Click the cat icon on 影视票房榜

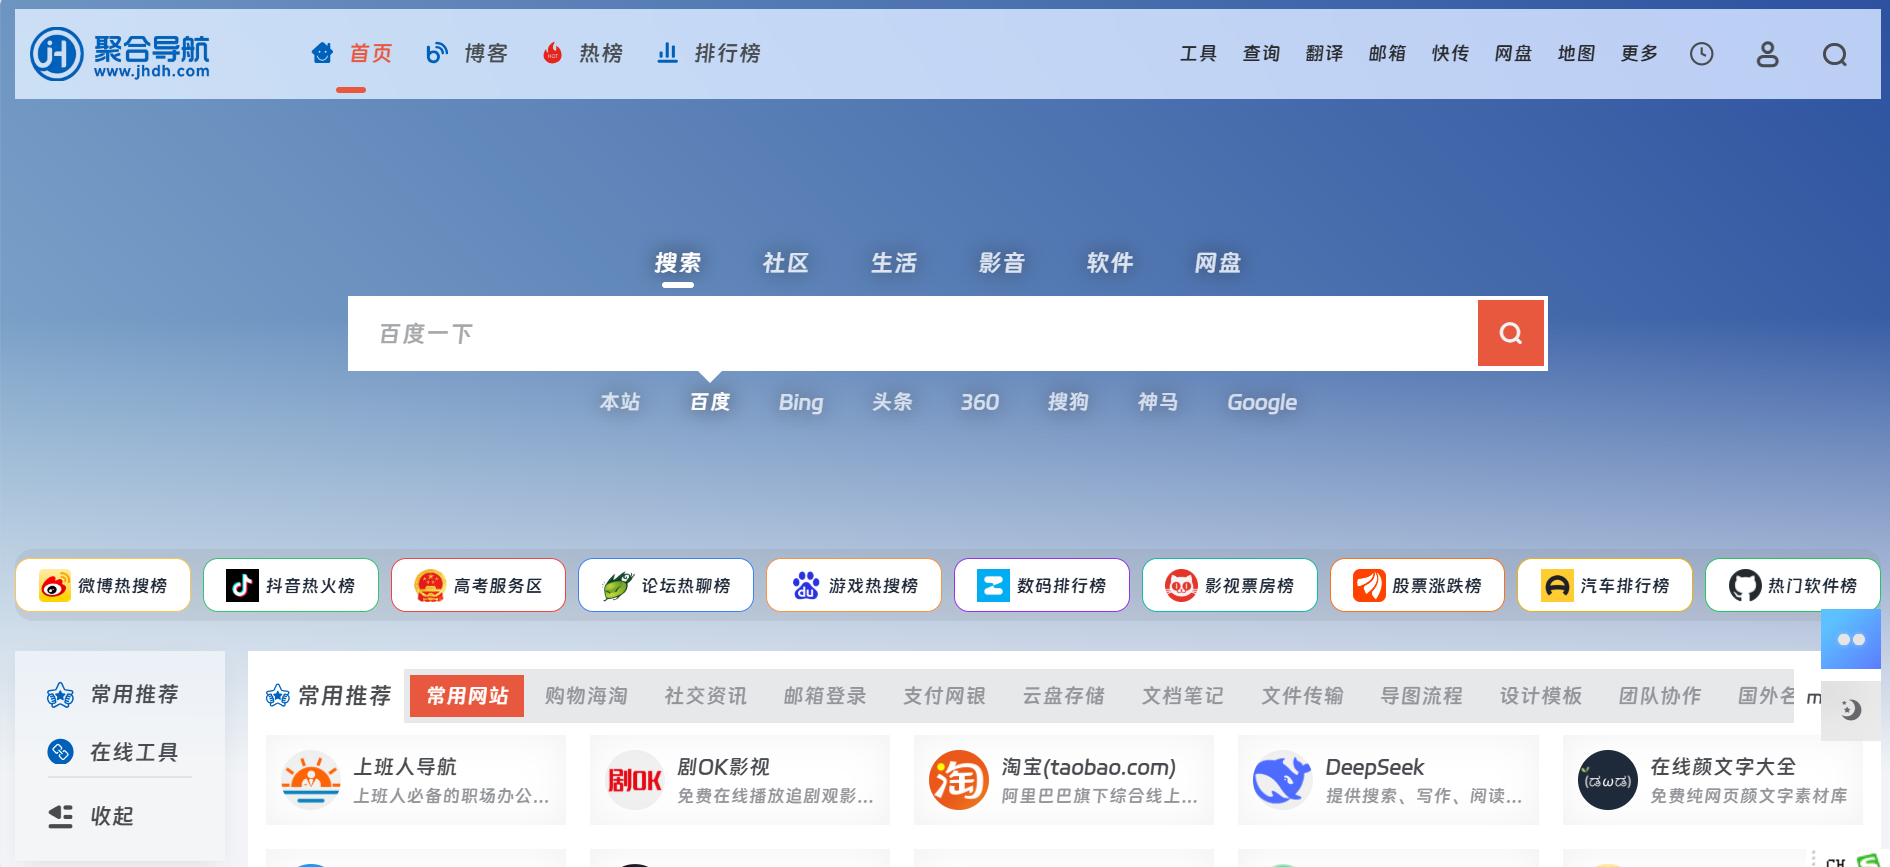pos(1181,585)
